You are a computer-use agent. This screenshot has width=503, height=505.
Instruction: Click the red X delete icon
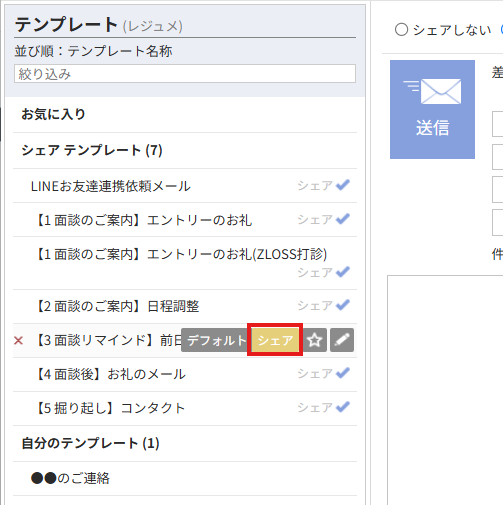(19, 340)
